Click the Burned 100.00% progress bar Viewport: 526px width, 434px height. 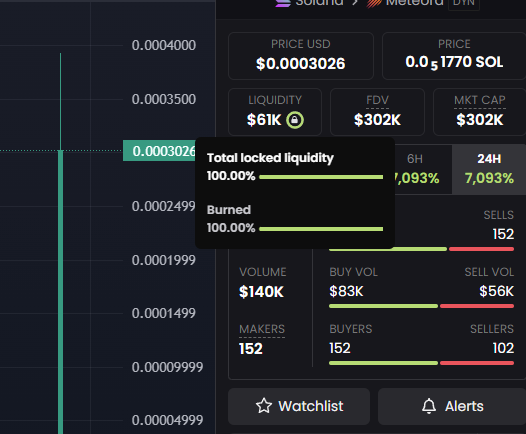click(x=321, y=229)
